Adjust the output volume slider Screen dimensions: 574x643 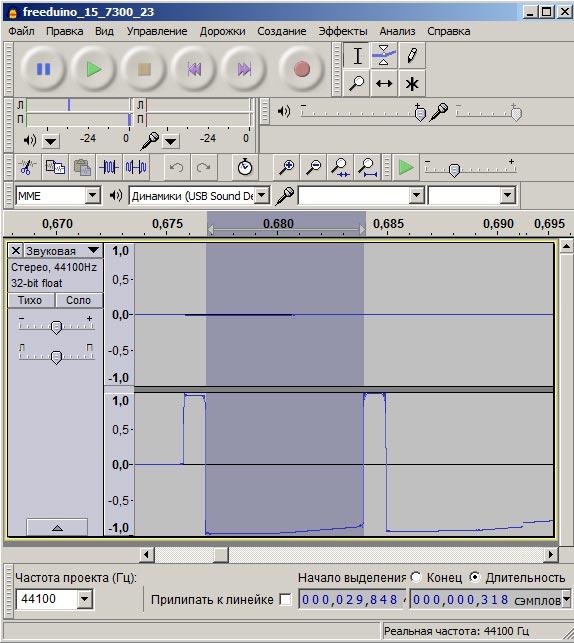pos(420,113)
